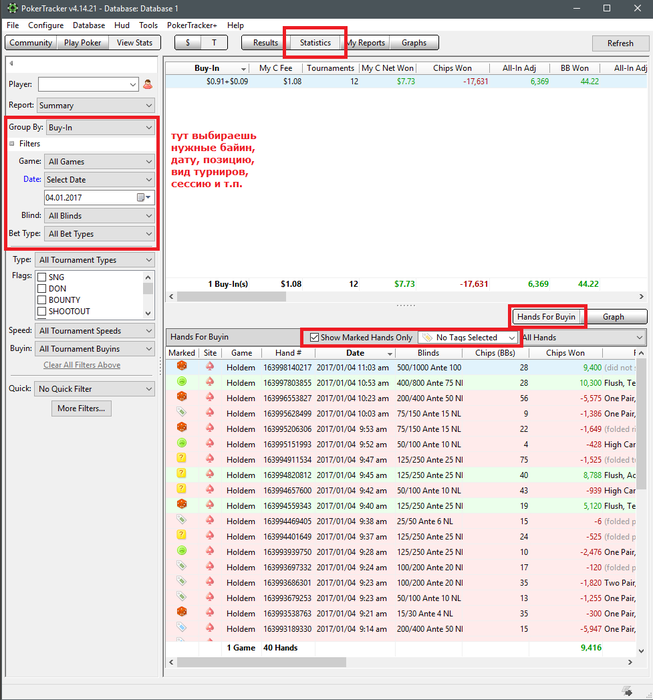This screenshot has width=653, height=700.
Task: Open the All Bet Types dropdown
Action: coord(99,234)
